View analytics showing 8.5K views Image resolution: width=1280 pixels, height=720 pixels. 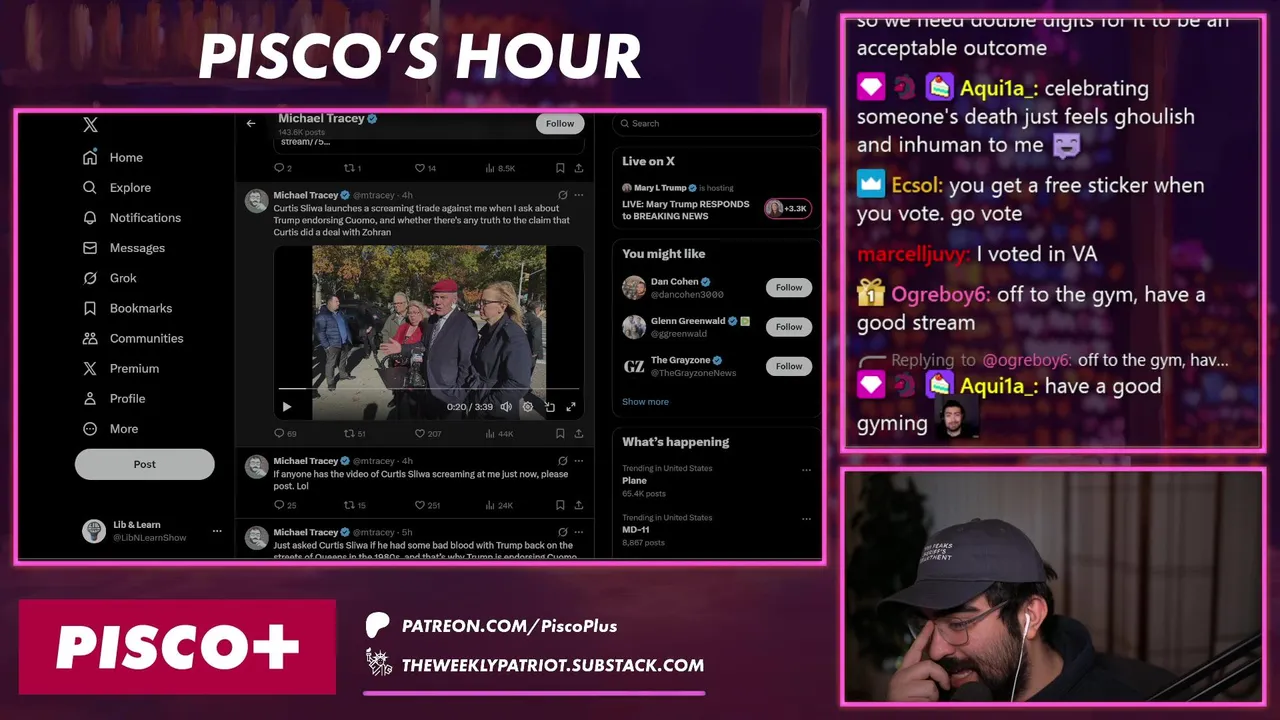(x=500, y=168)
